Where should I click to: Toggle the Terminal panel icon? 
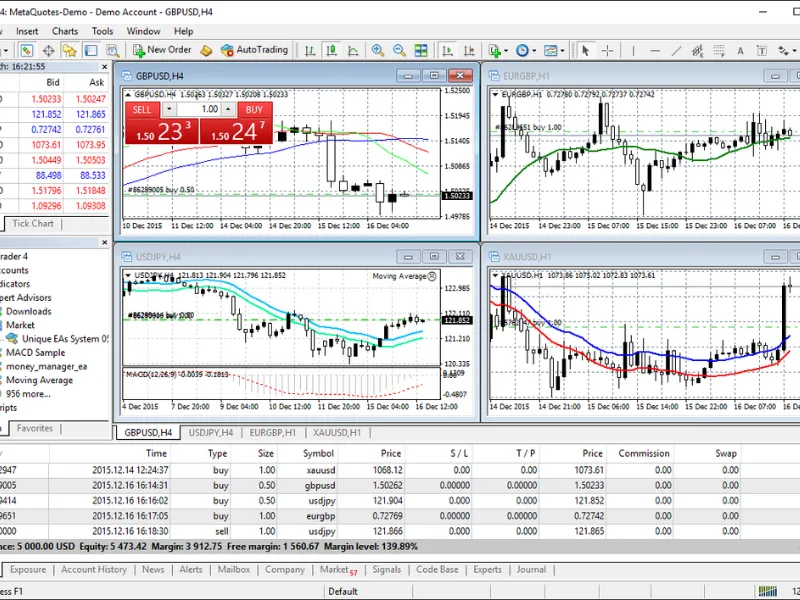pos(91,51)
